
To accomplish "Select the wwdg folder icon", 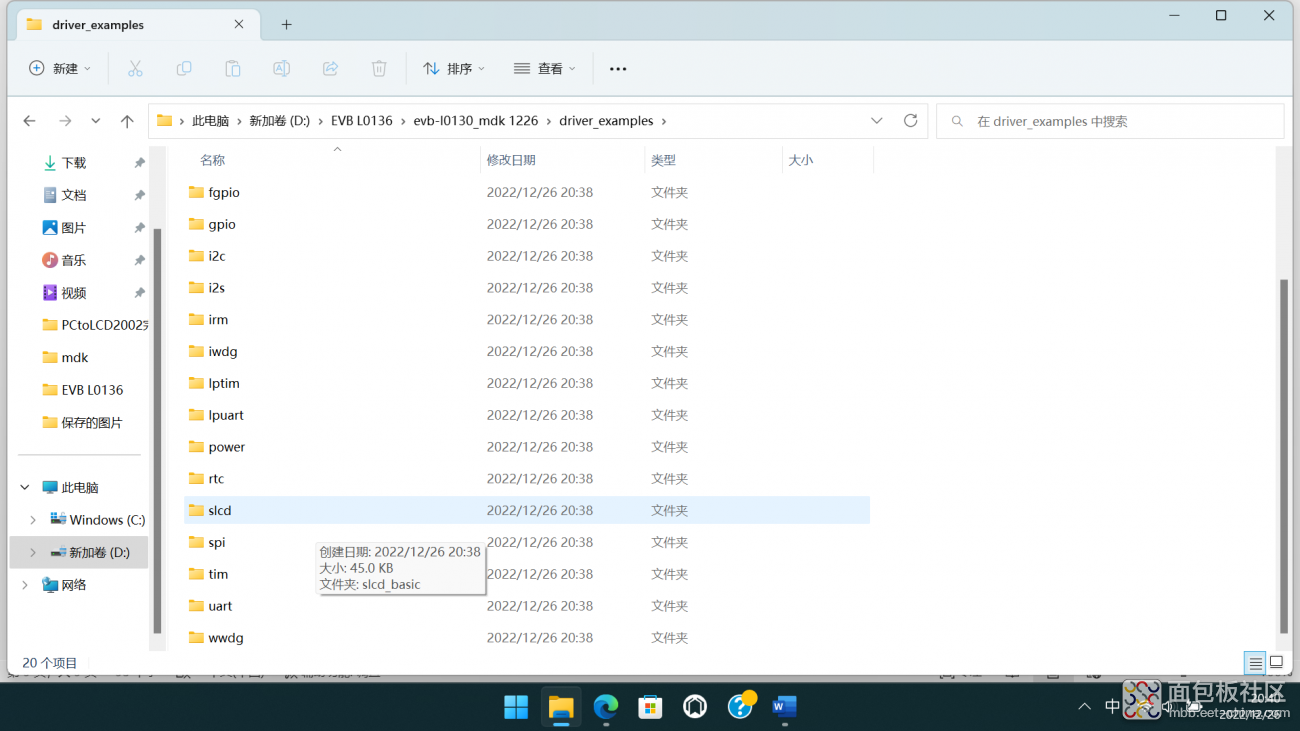I will pyautogui.click(x=196, y=638).
